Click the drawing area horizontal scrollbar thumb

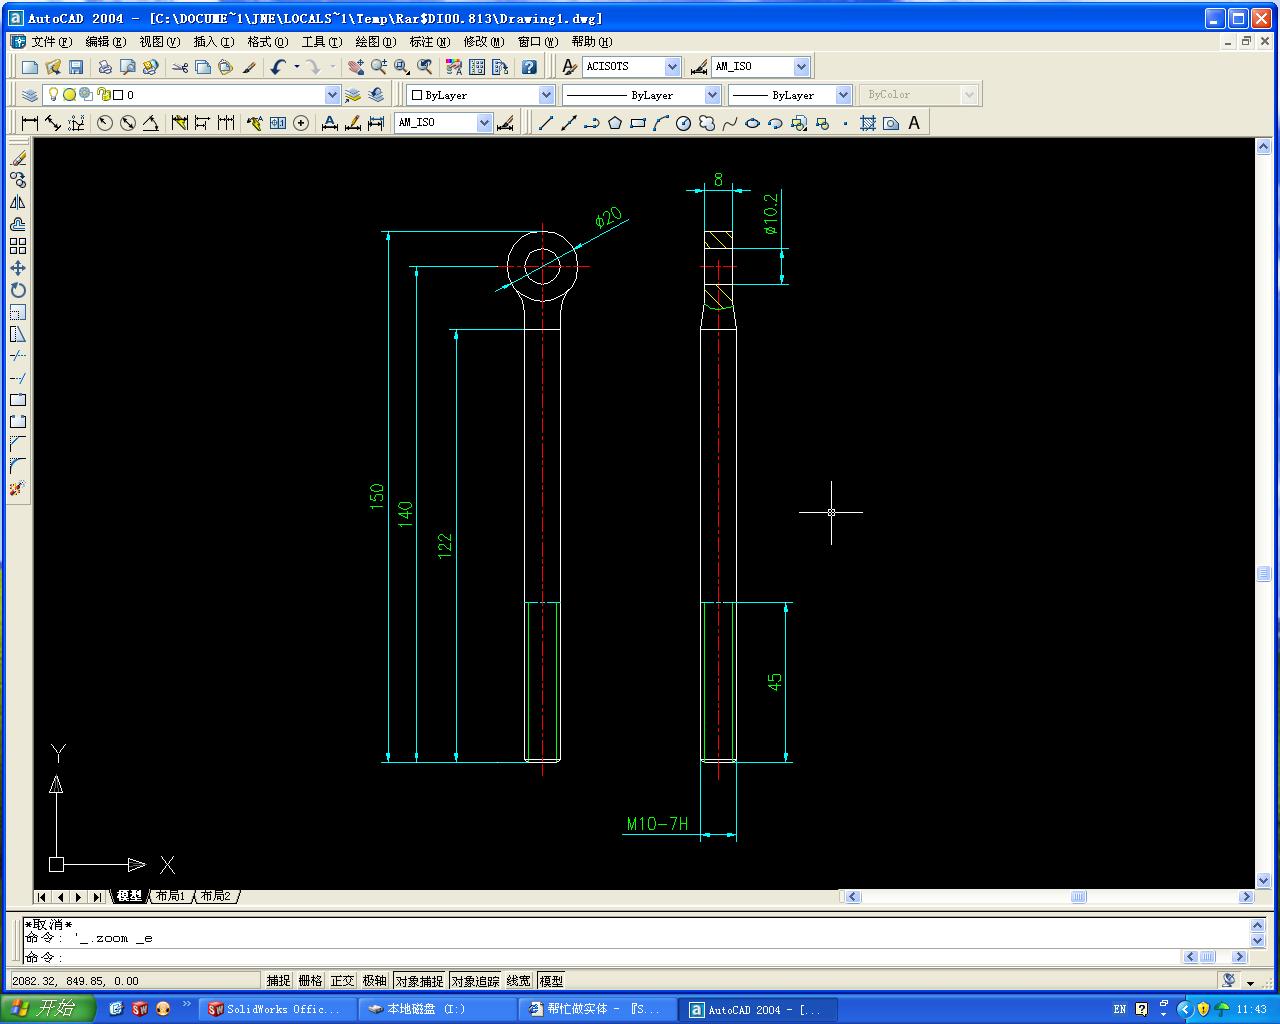pos(1078,897)
